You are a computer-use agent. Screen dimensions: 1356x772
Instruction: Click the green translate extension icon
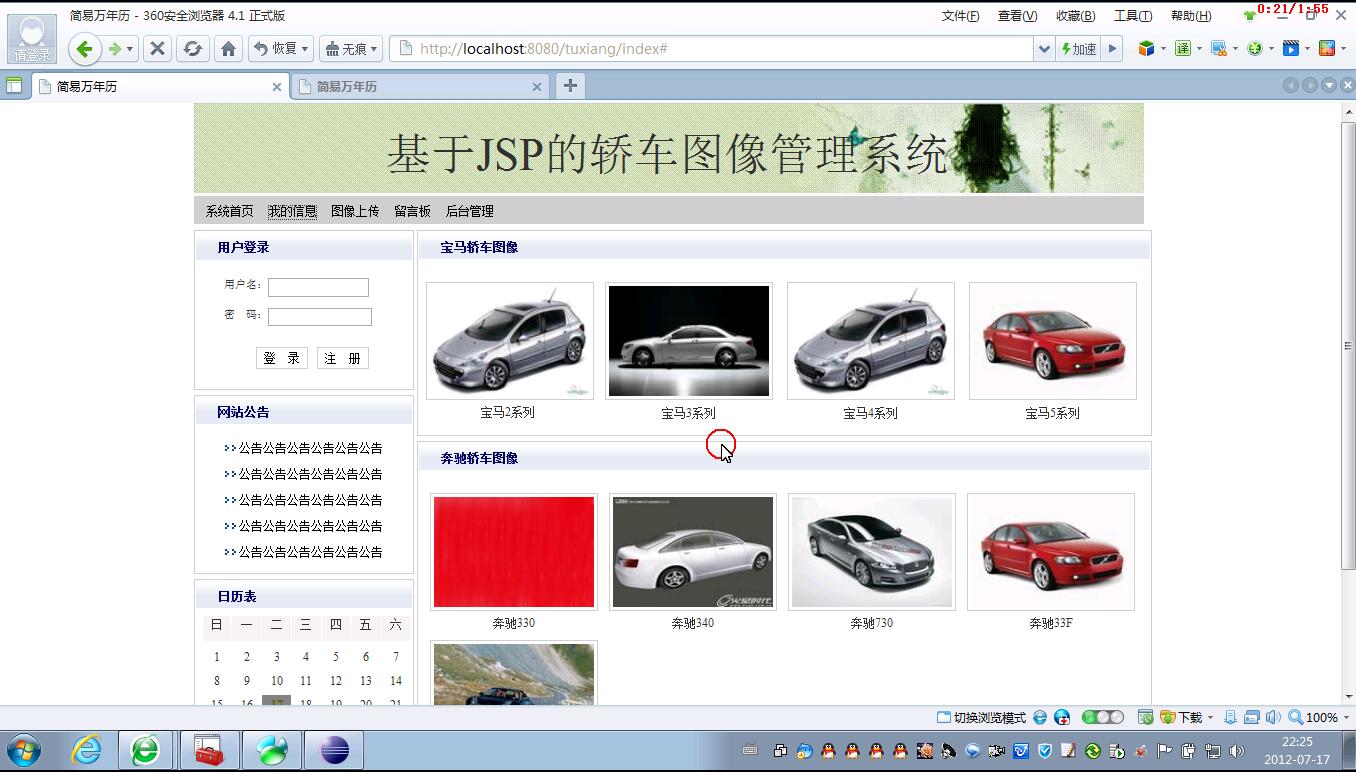[1183, 48]
